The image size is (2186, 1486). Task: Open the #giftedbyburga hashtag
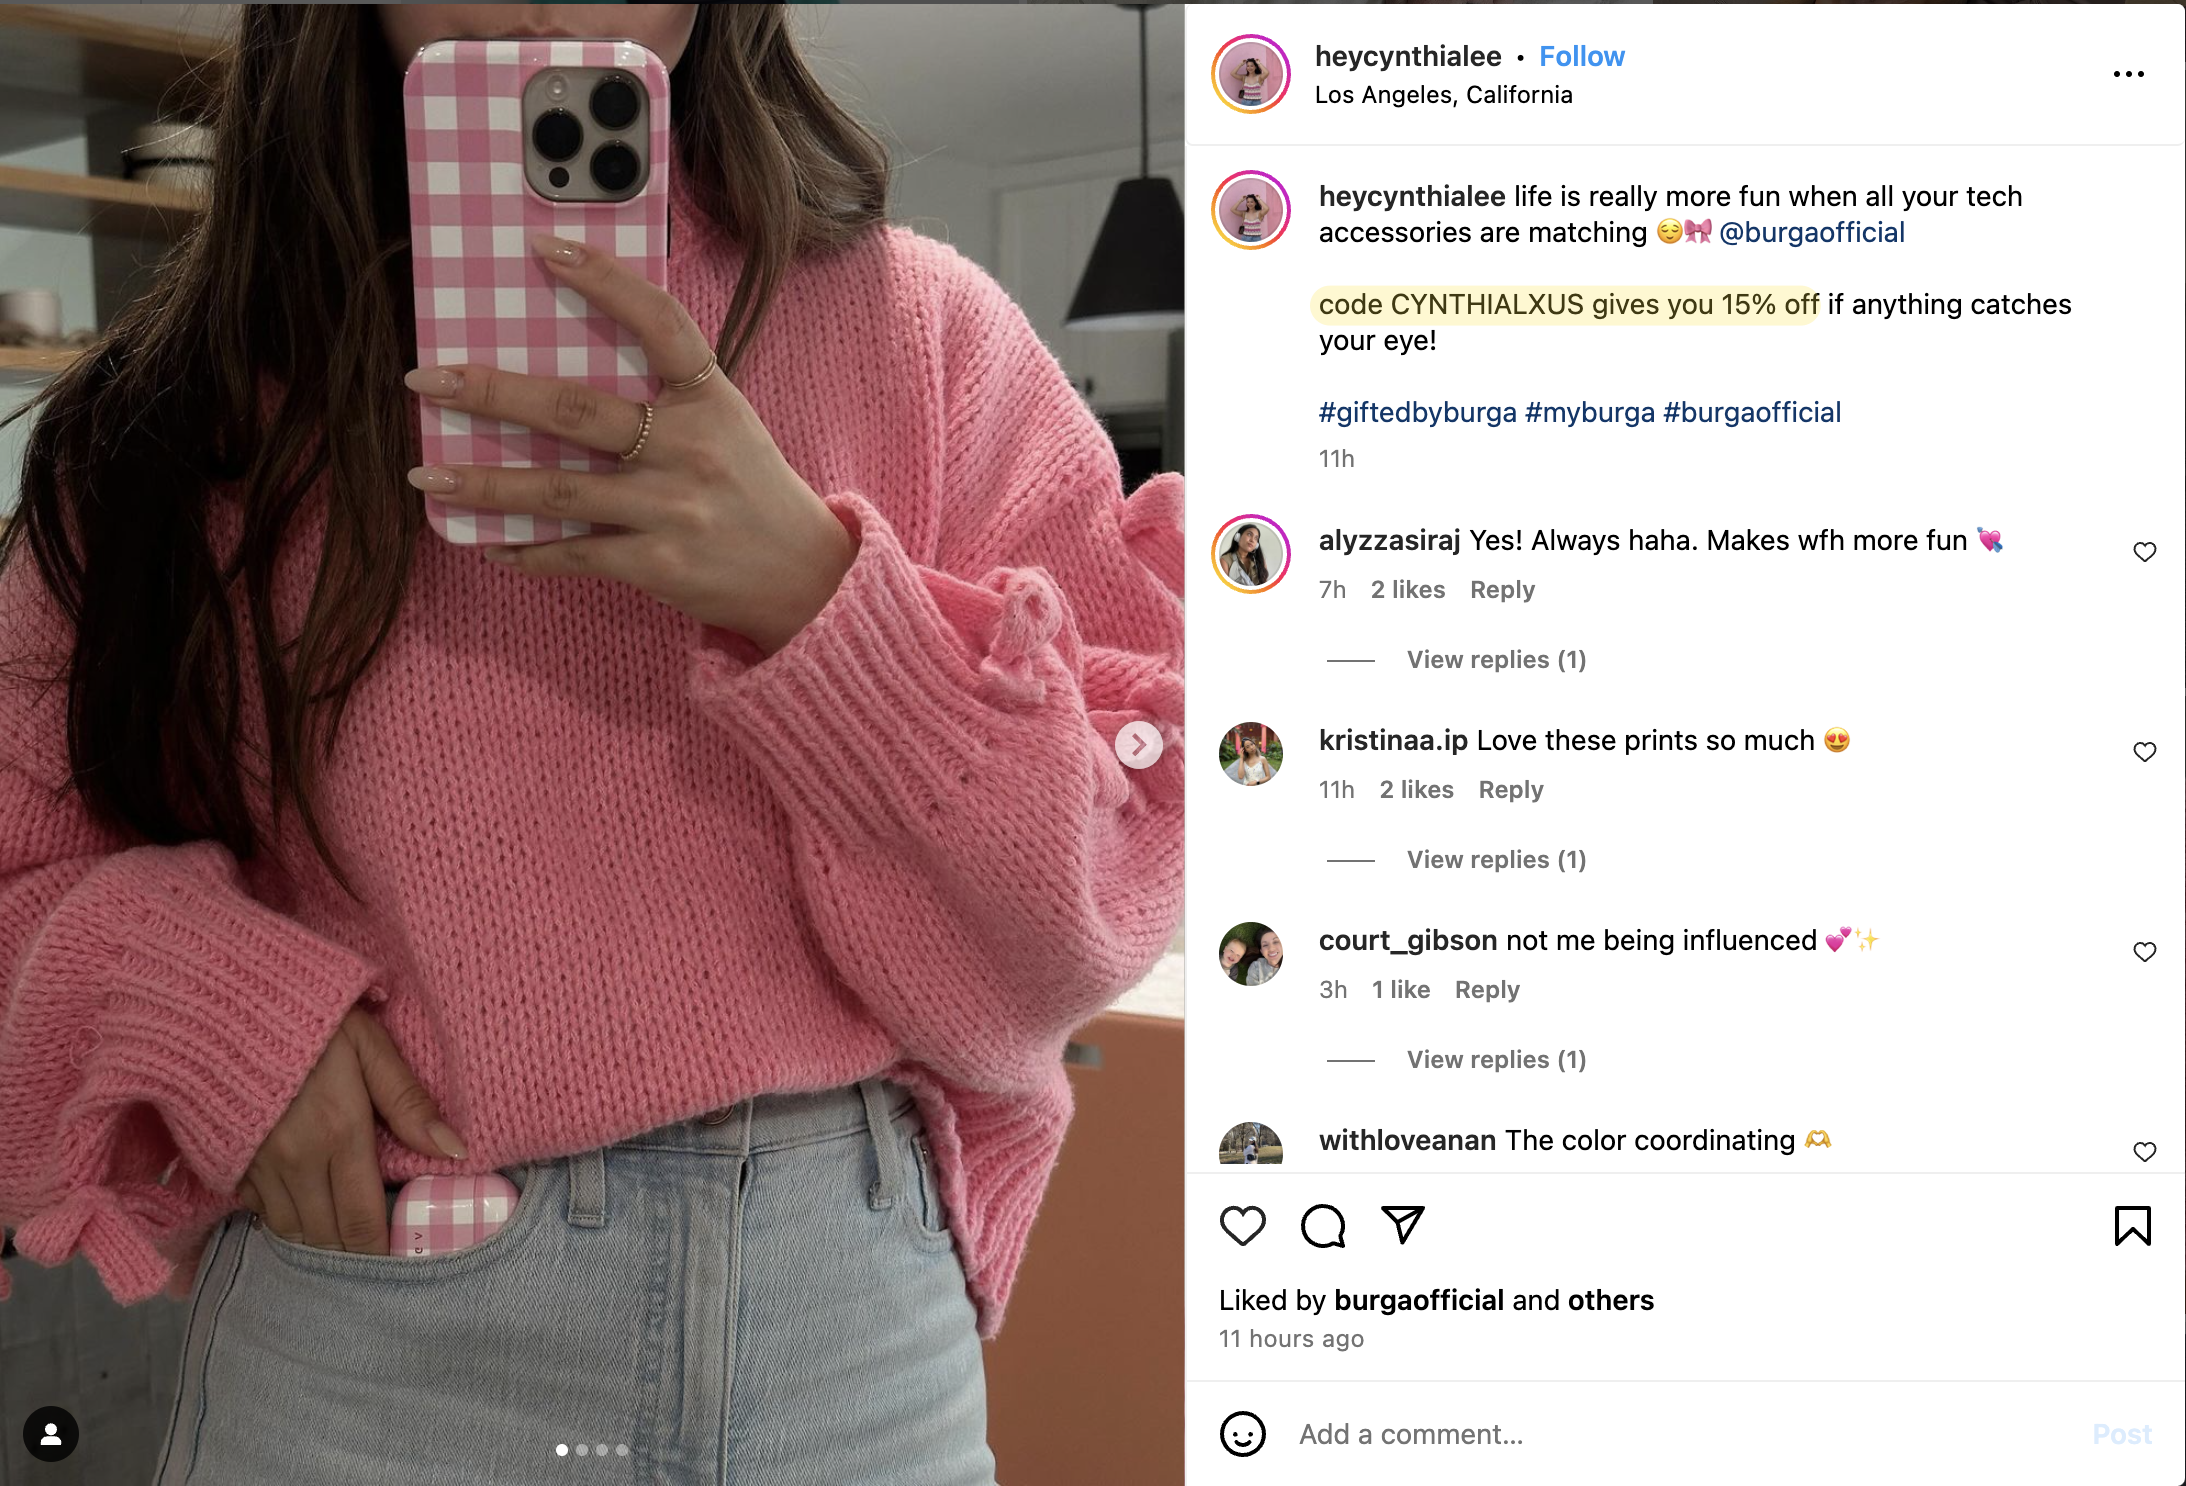point(1417,412)
